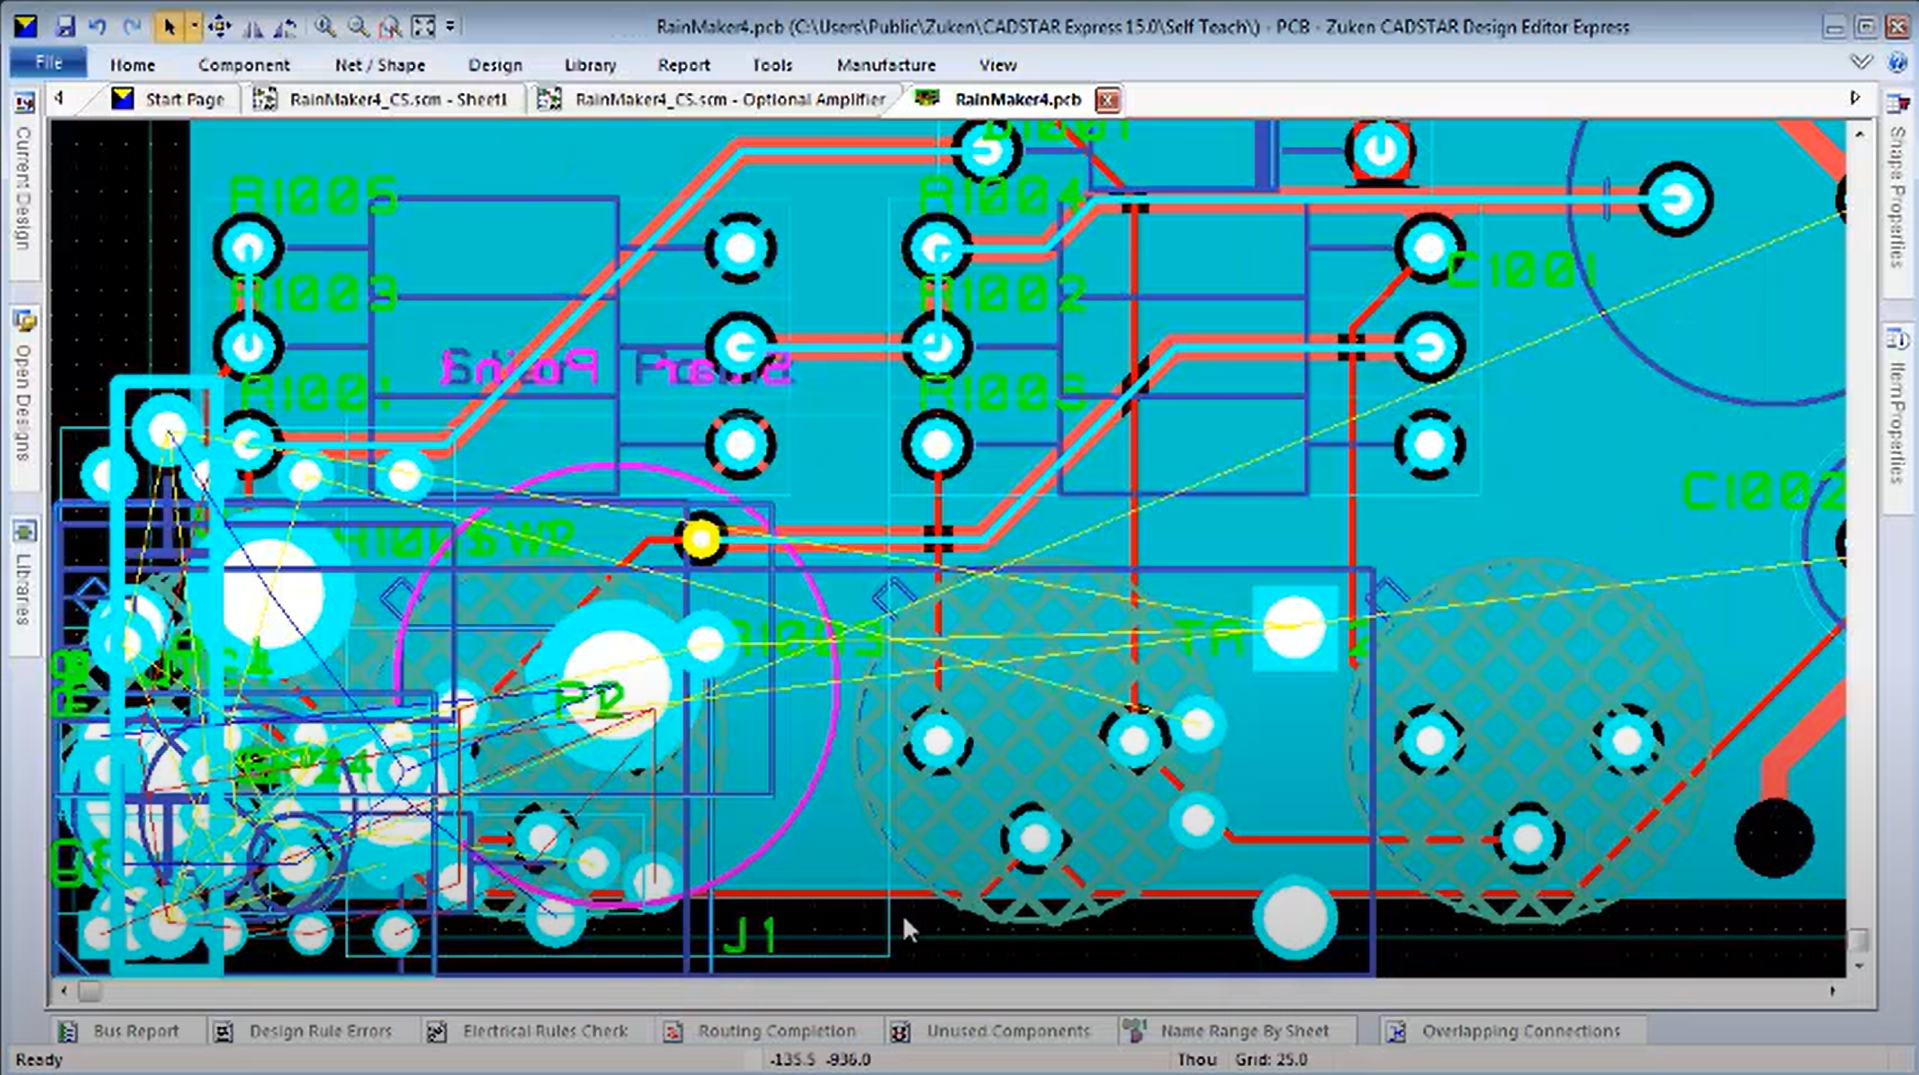
Task: Open the Library ribbon tab
Action: (590, 65)
